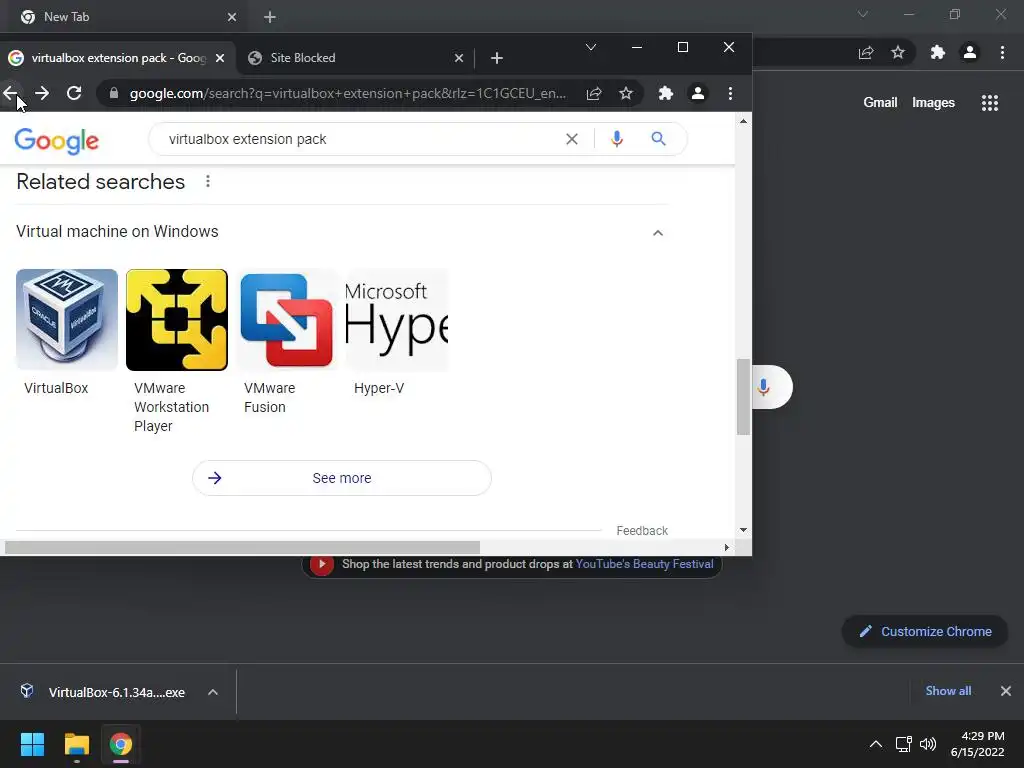The image size is (1024, 768).
Task: Open YouTube's Beauty Festival link
Action: (x=644, y=564)
